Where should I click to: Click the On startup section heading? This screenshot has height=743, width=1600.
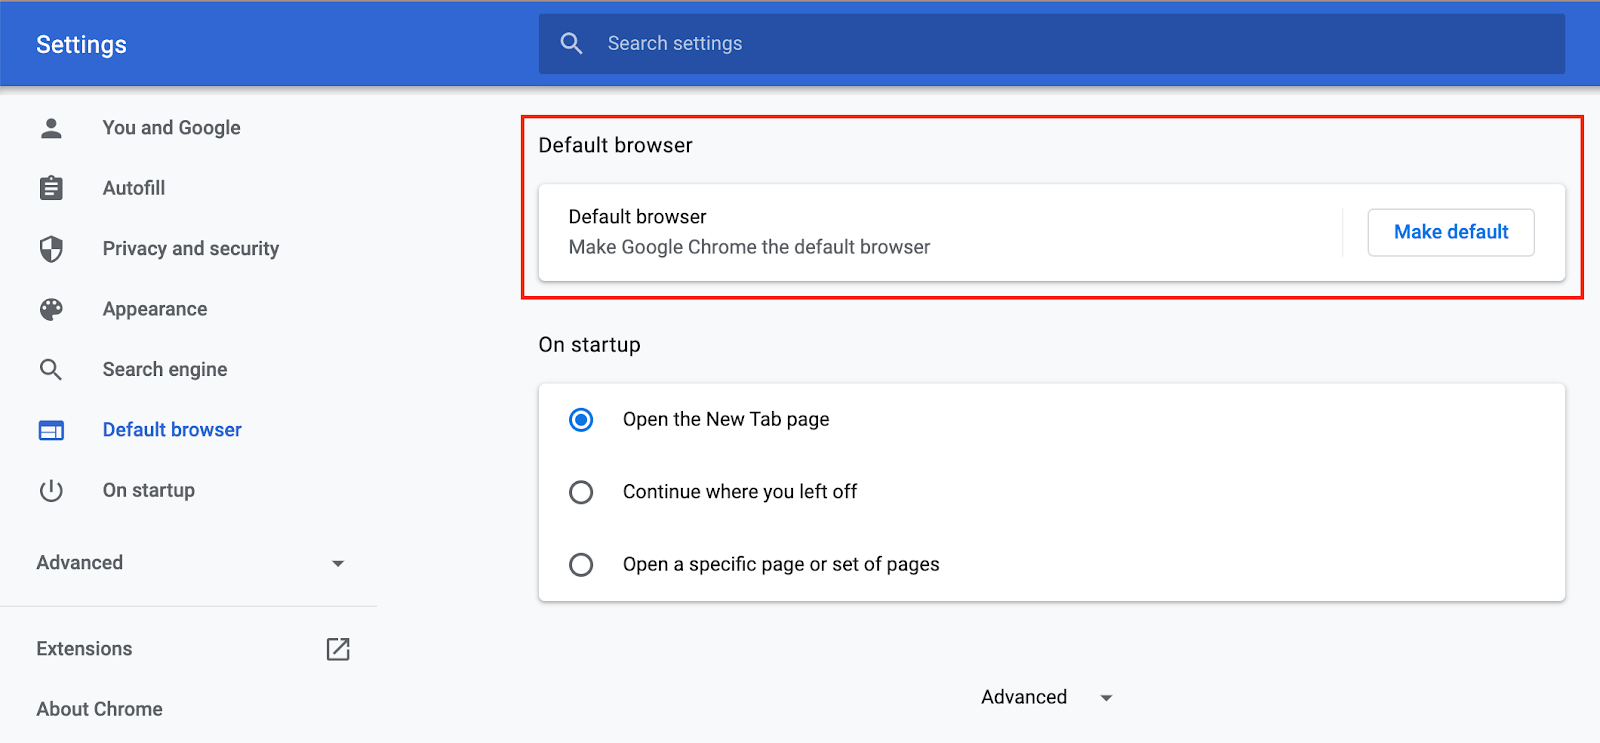(x=589, y=345)
